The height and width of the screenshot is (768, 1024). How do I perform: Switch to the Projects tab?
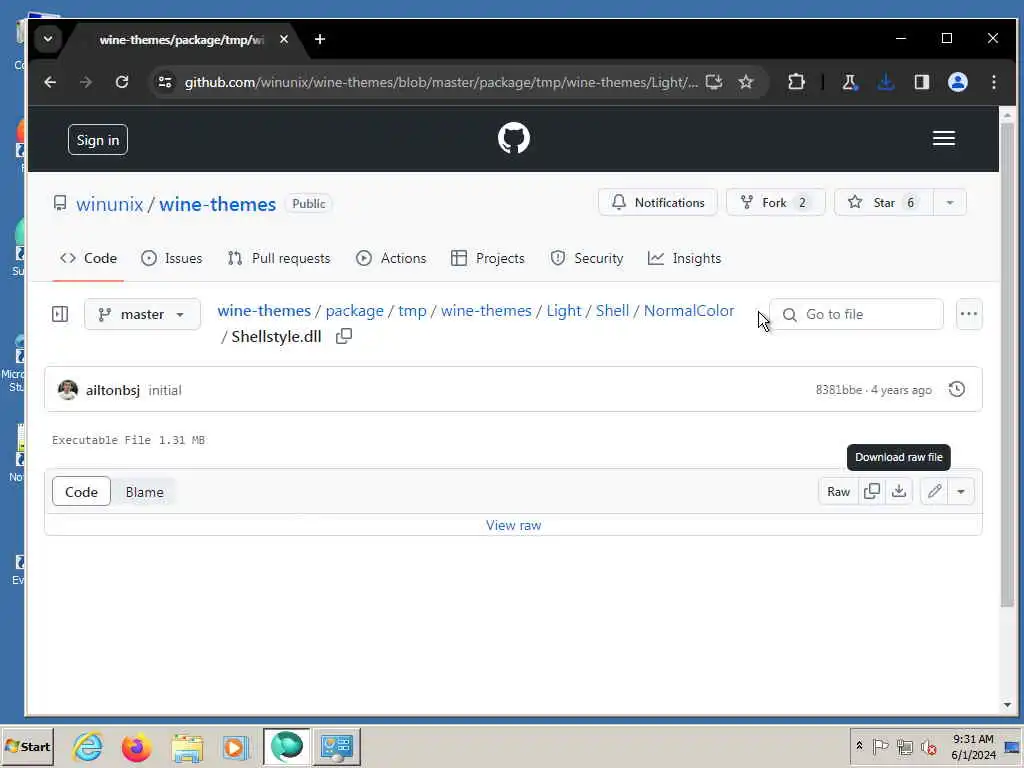pos(488,258)
